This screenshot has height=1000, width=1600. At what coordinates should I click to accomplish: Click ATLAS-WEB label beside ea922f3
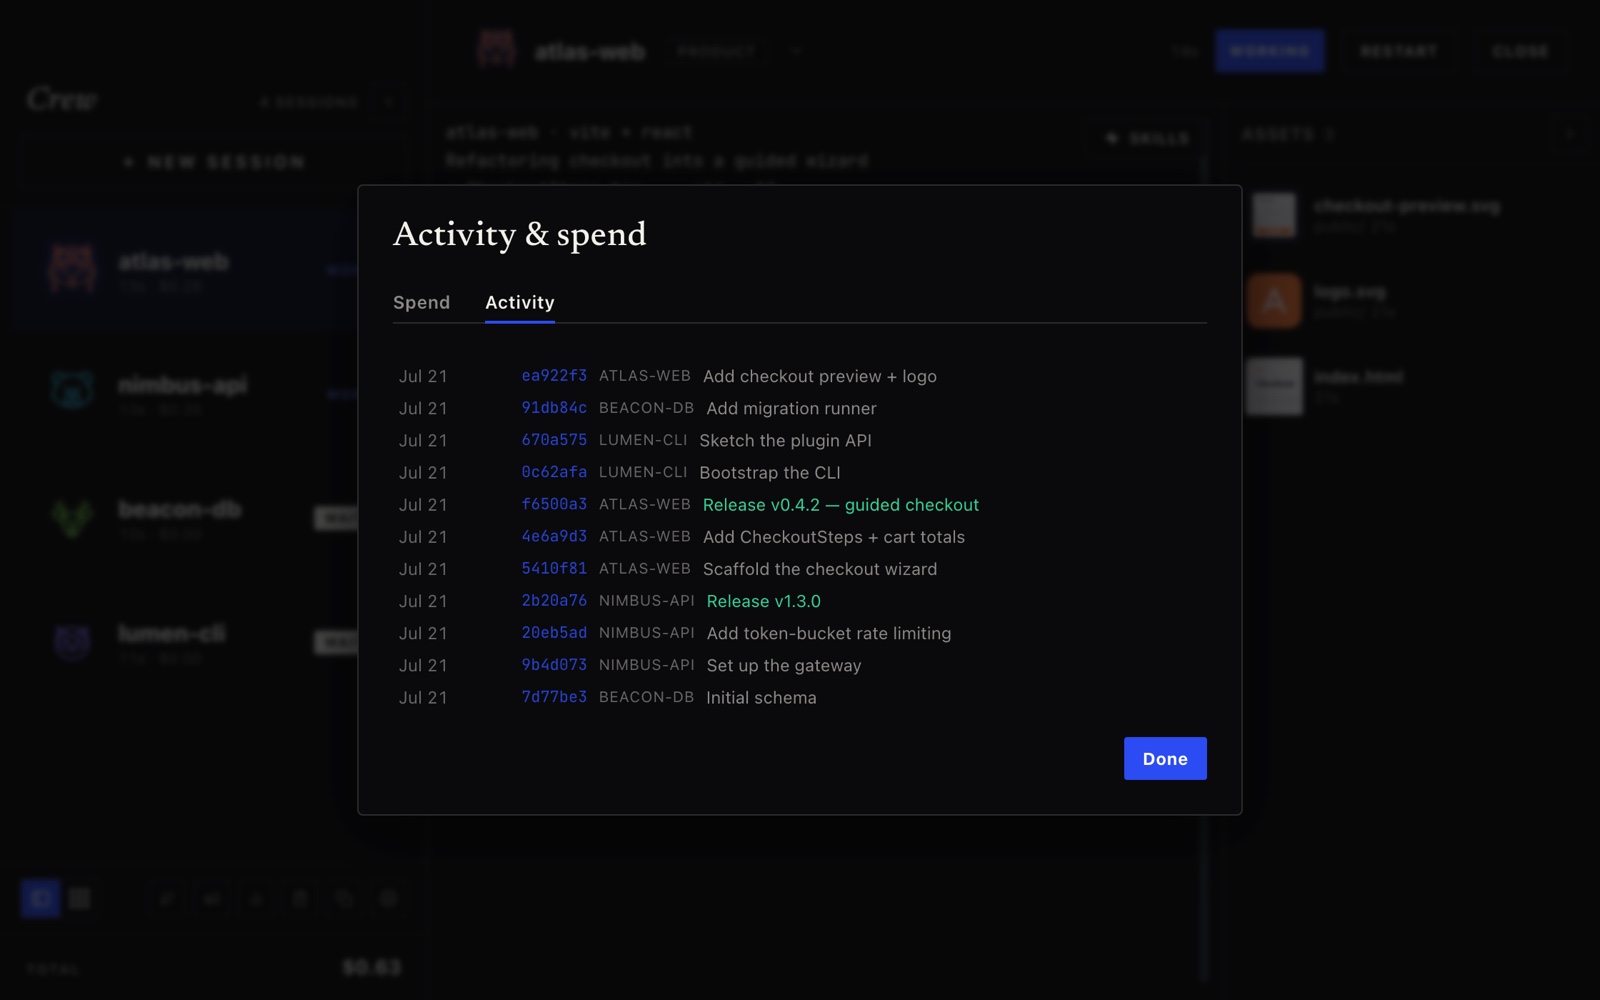645,376
